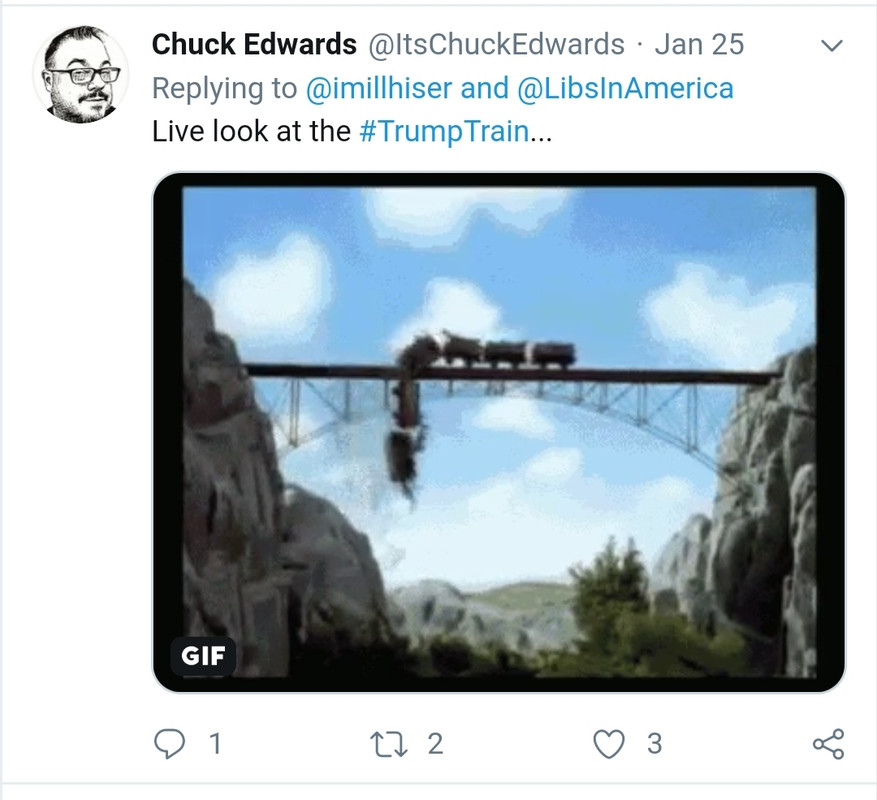Viewport: 877px width, 800px height.
Task: Open the #TrumpTrain hashtag
Action: tap(444, 132)
